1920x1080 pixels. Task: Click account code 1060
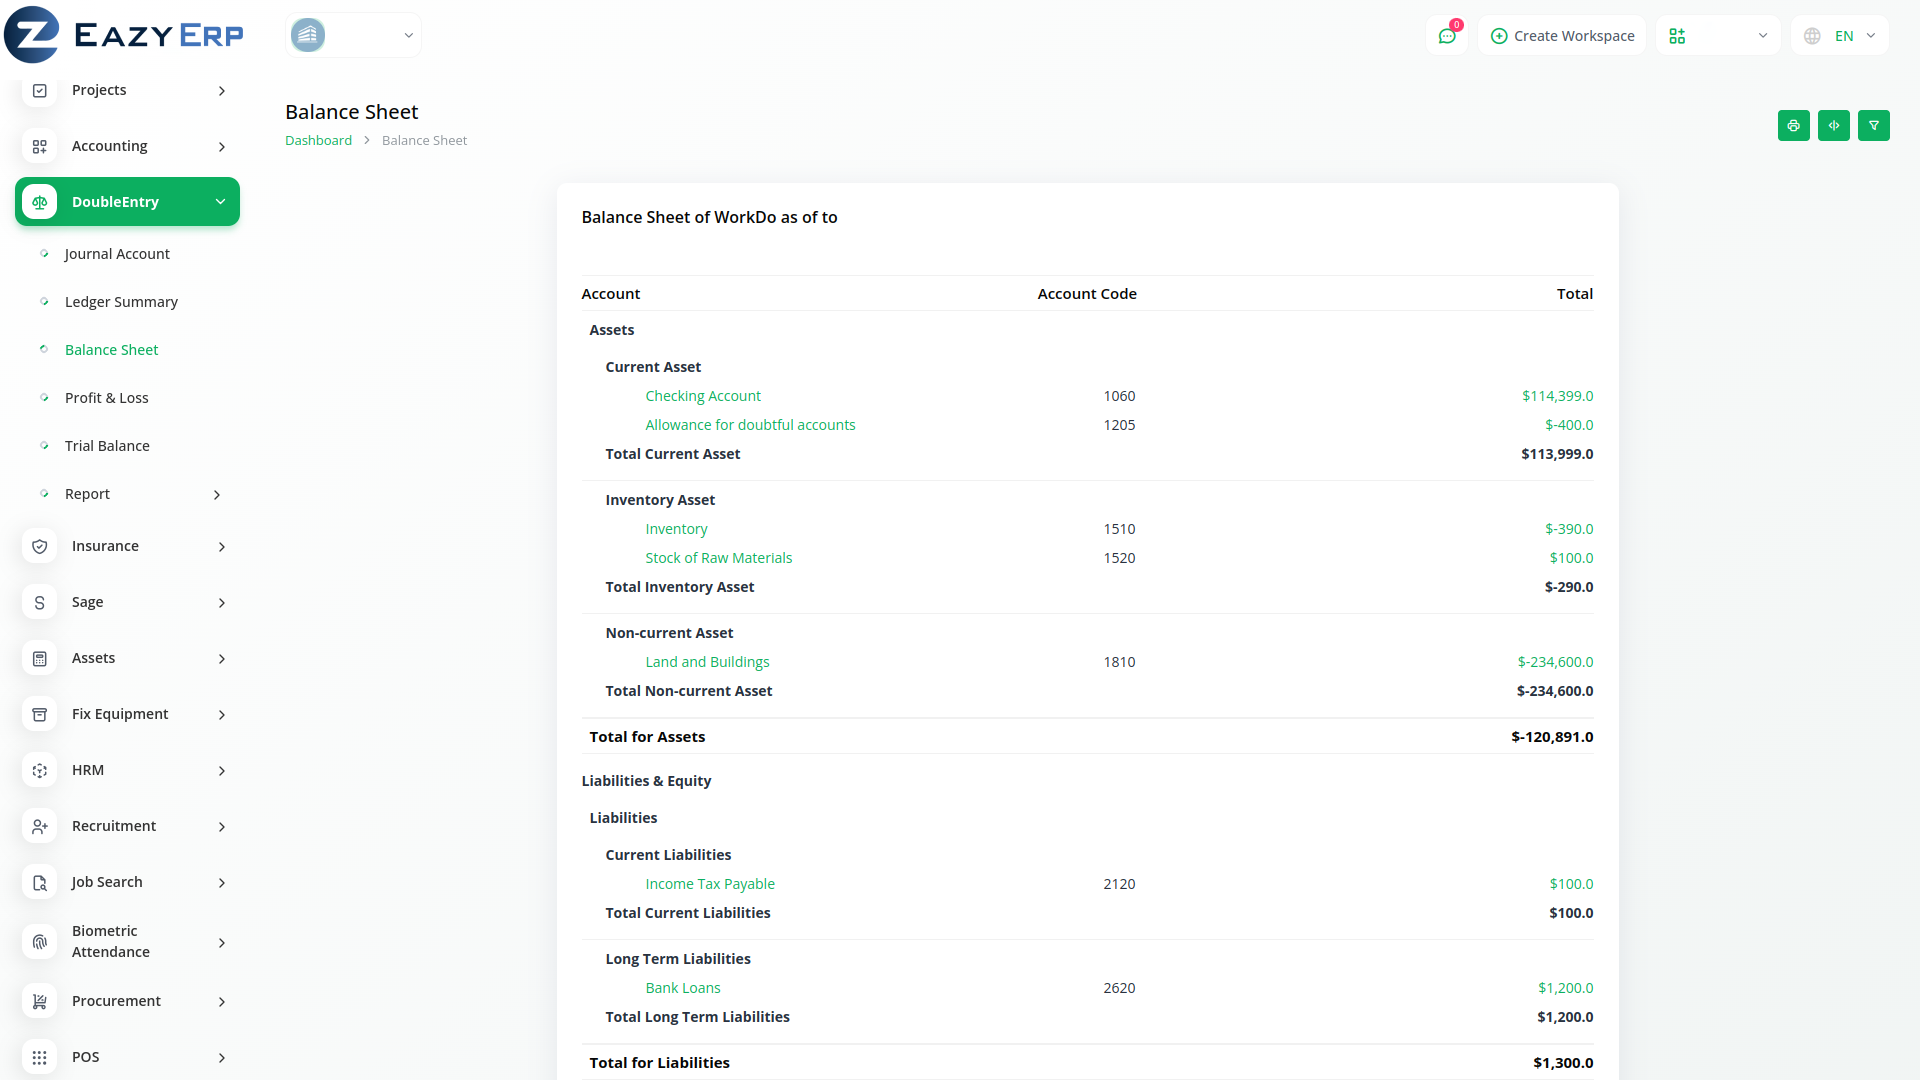1119,396
